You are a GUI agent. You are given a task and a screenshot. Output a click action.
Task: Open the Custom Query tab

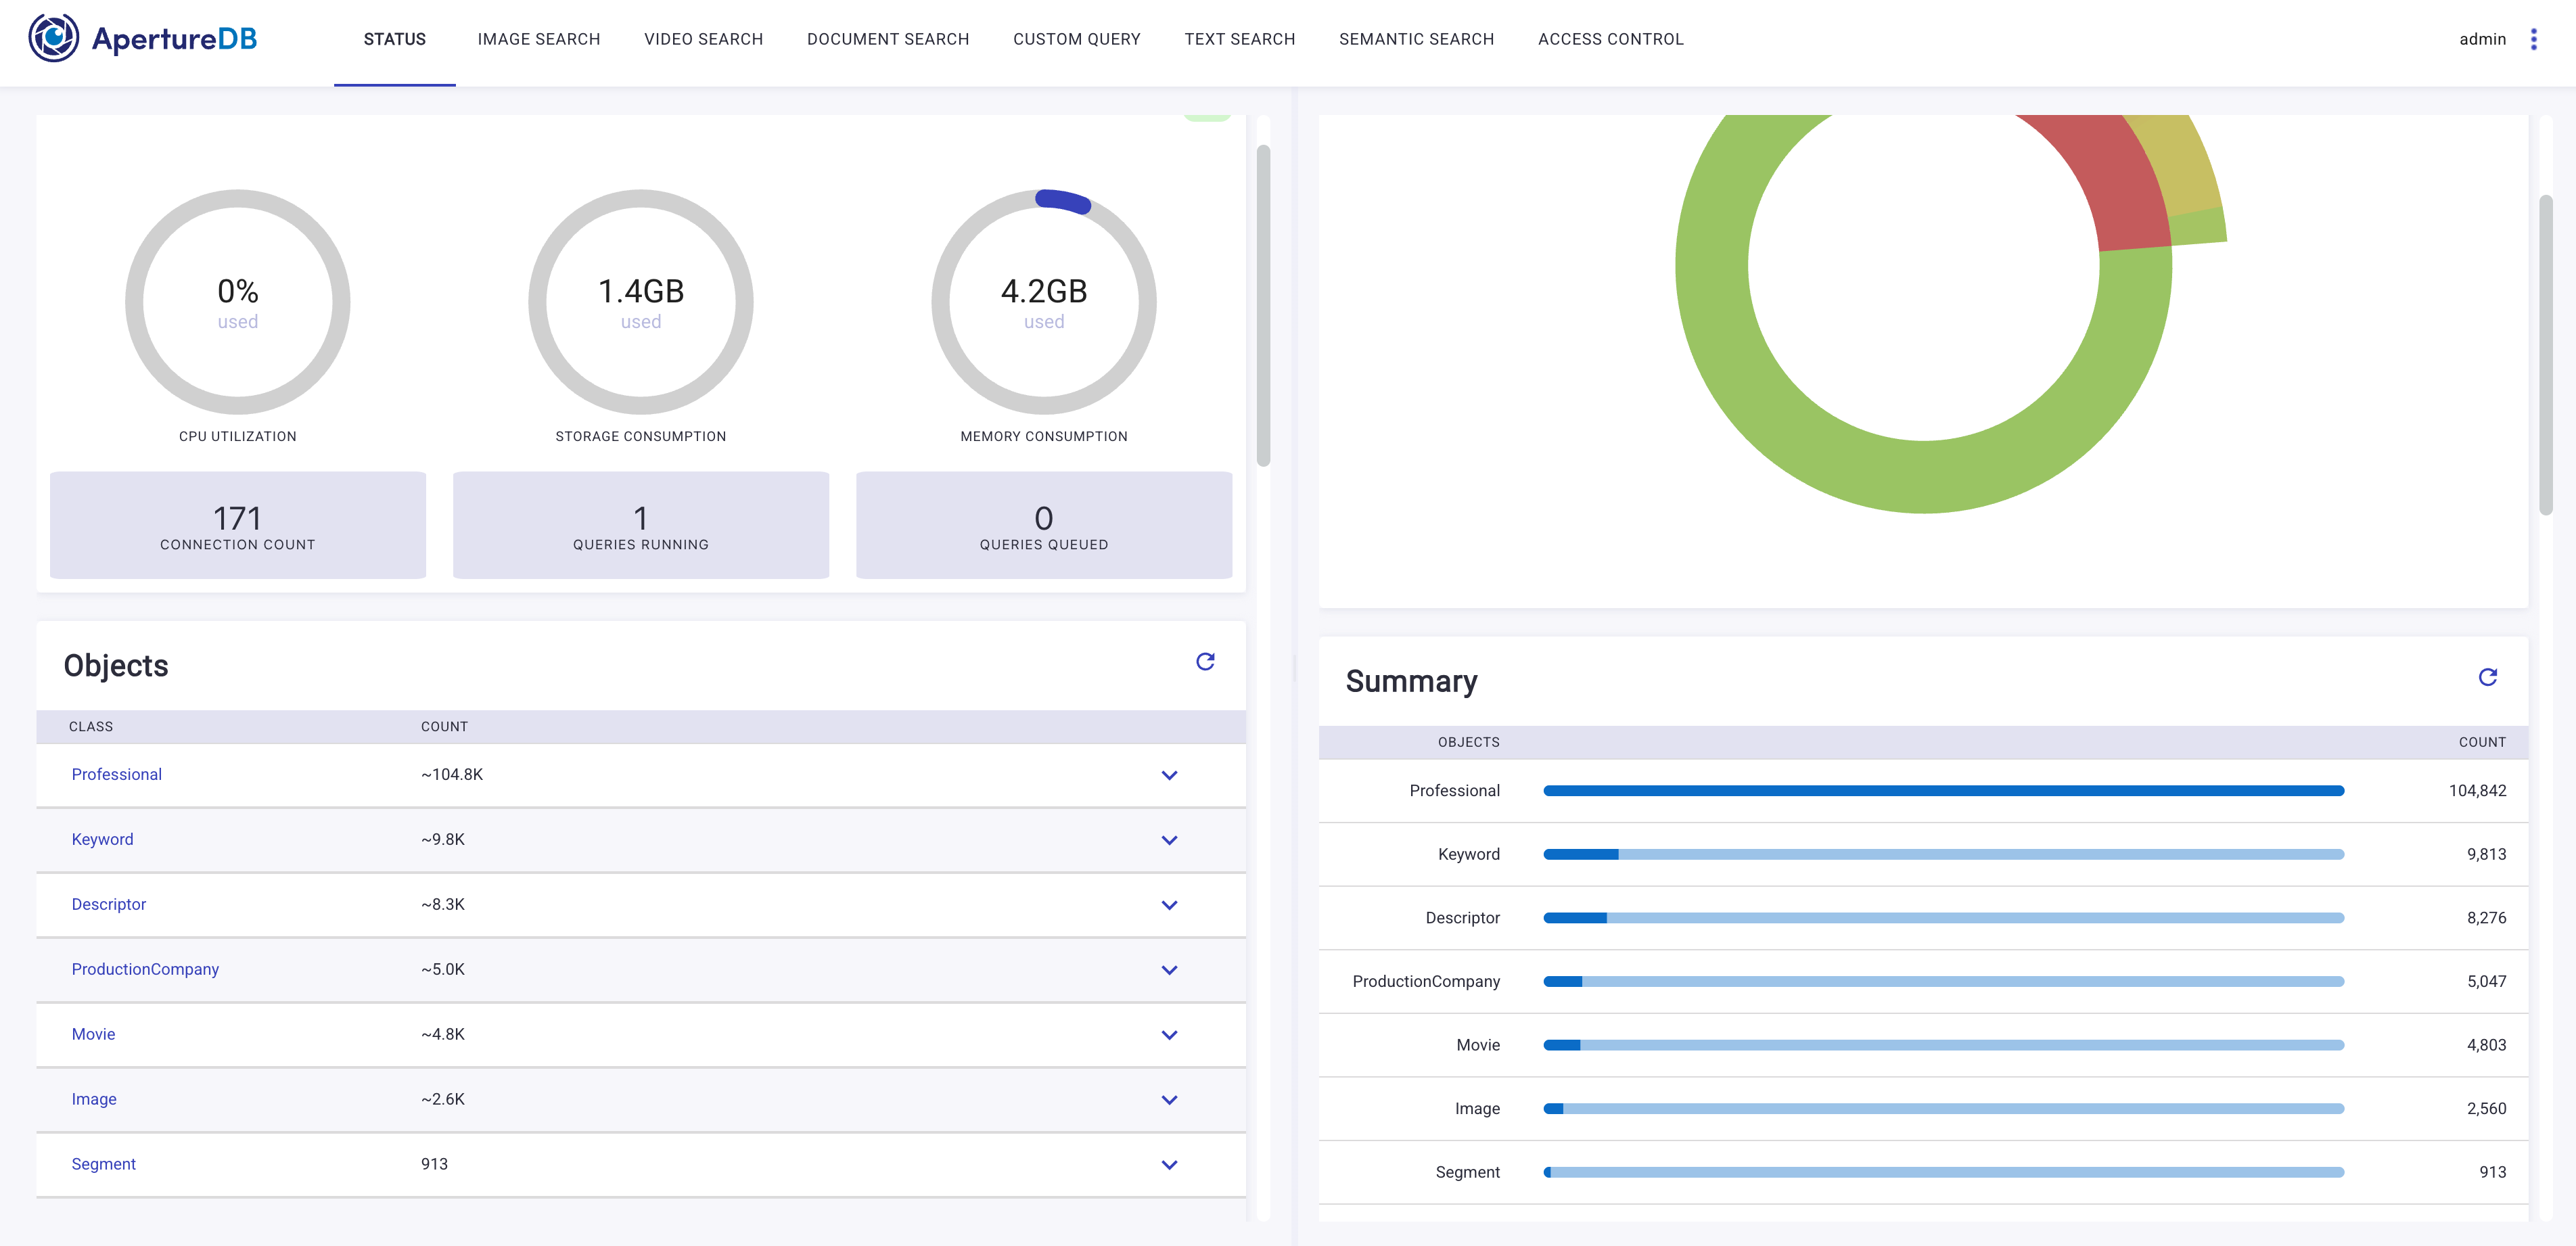click(1076, 39)
